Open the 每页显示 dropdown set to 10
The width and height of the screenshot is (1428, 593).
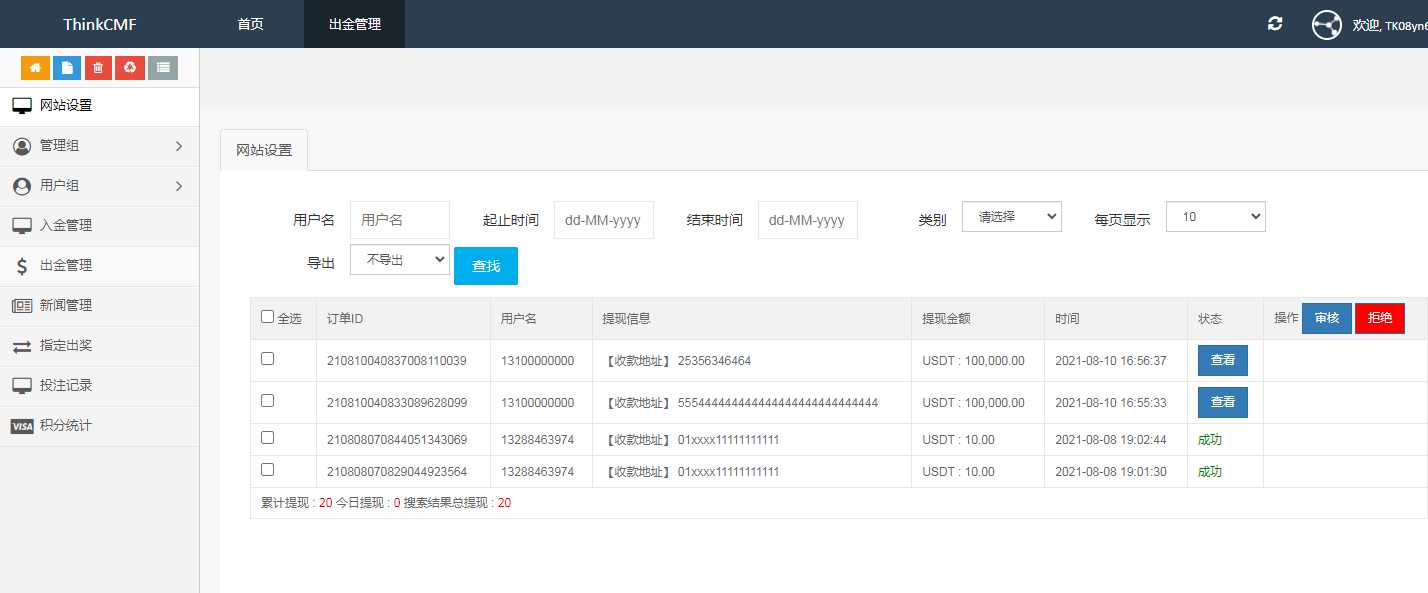(x=1215, y=217)
